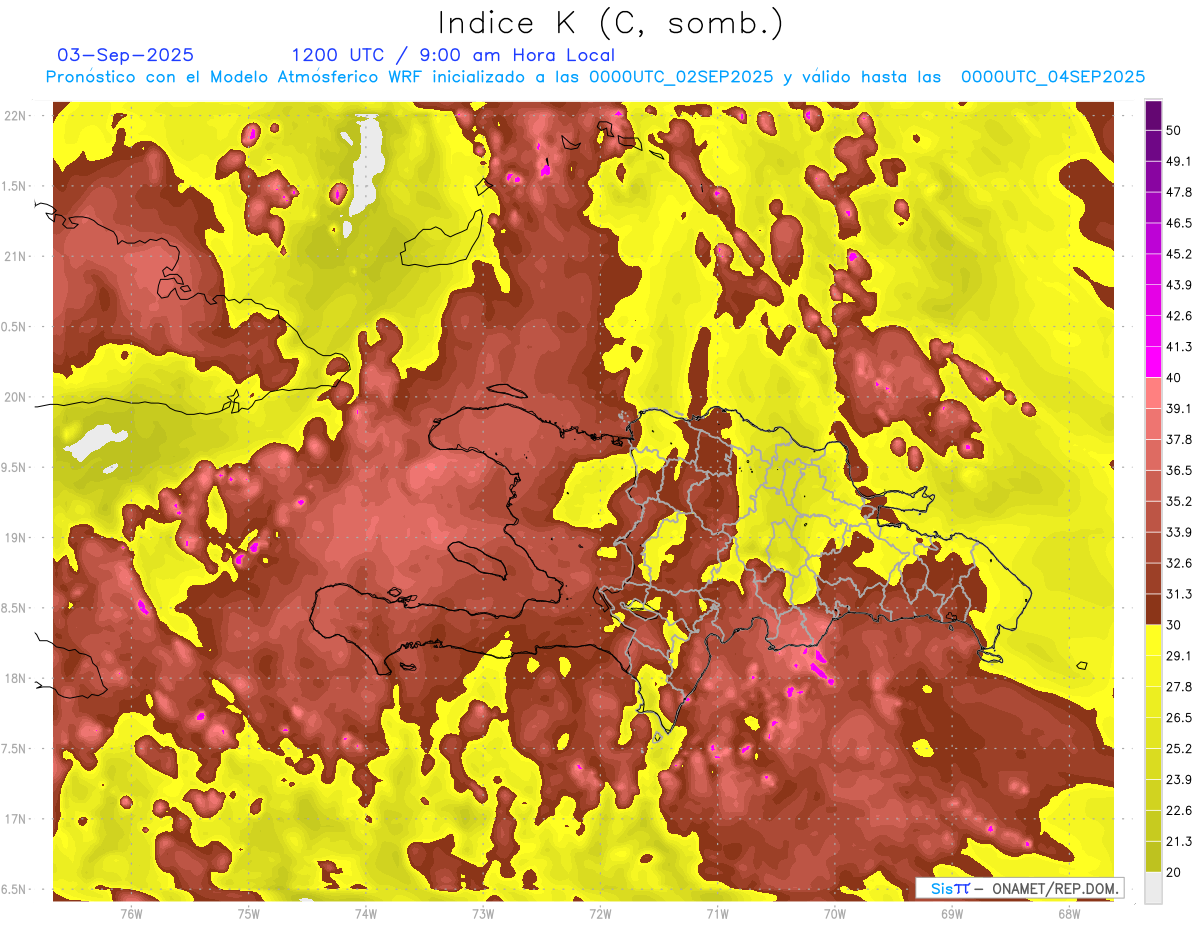Screen dimensions: 1200x927
Task: Click the 72W longitude axis label
Action: 600,913
